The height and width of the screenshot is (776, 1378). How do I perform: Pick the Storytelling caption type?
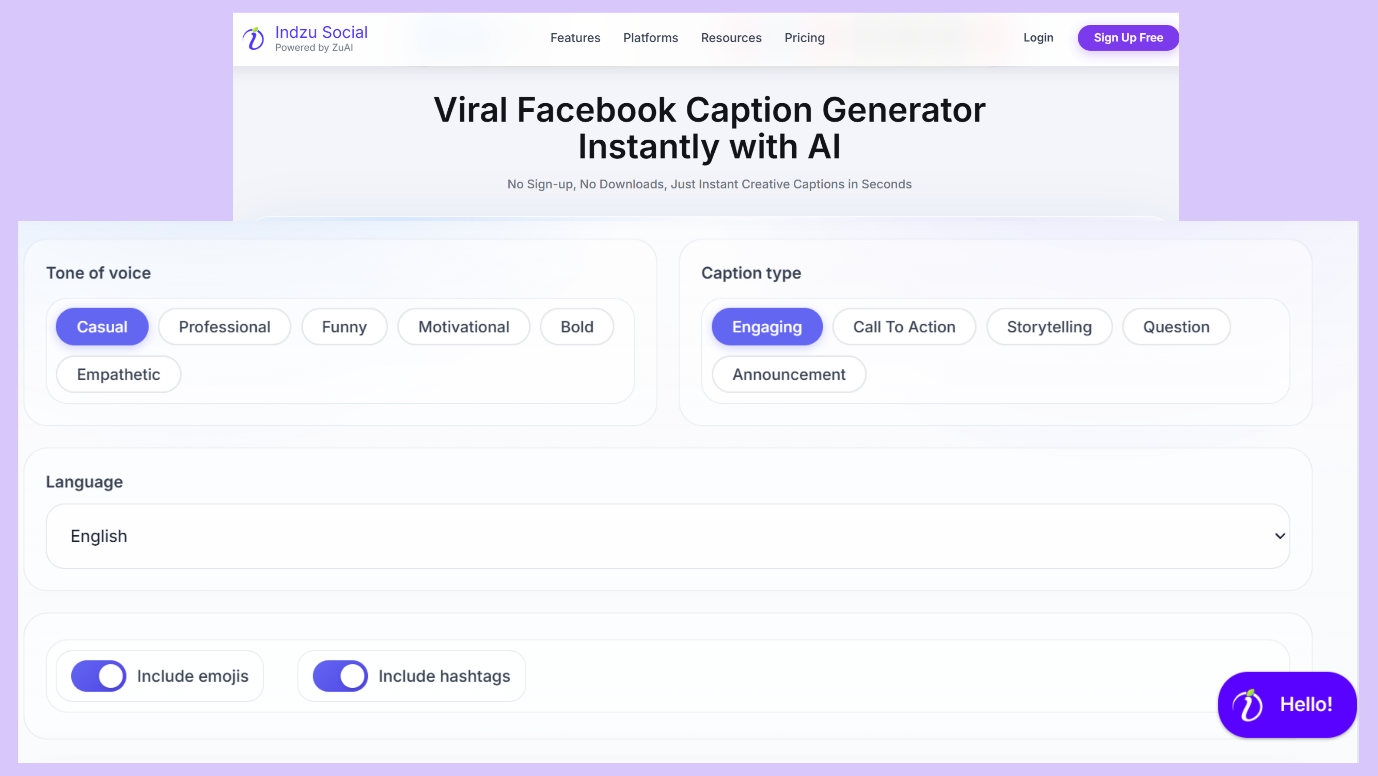[1049, 327]
